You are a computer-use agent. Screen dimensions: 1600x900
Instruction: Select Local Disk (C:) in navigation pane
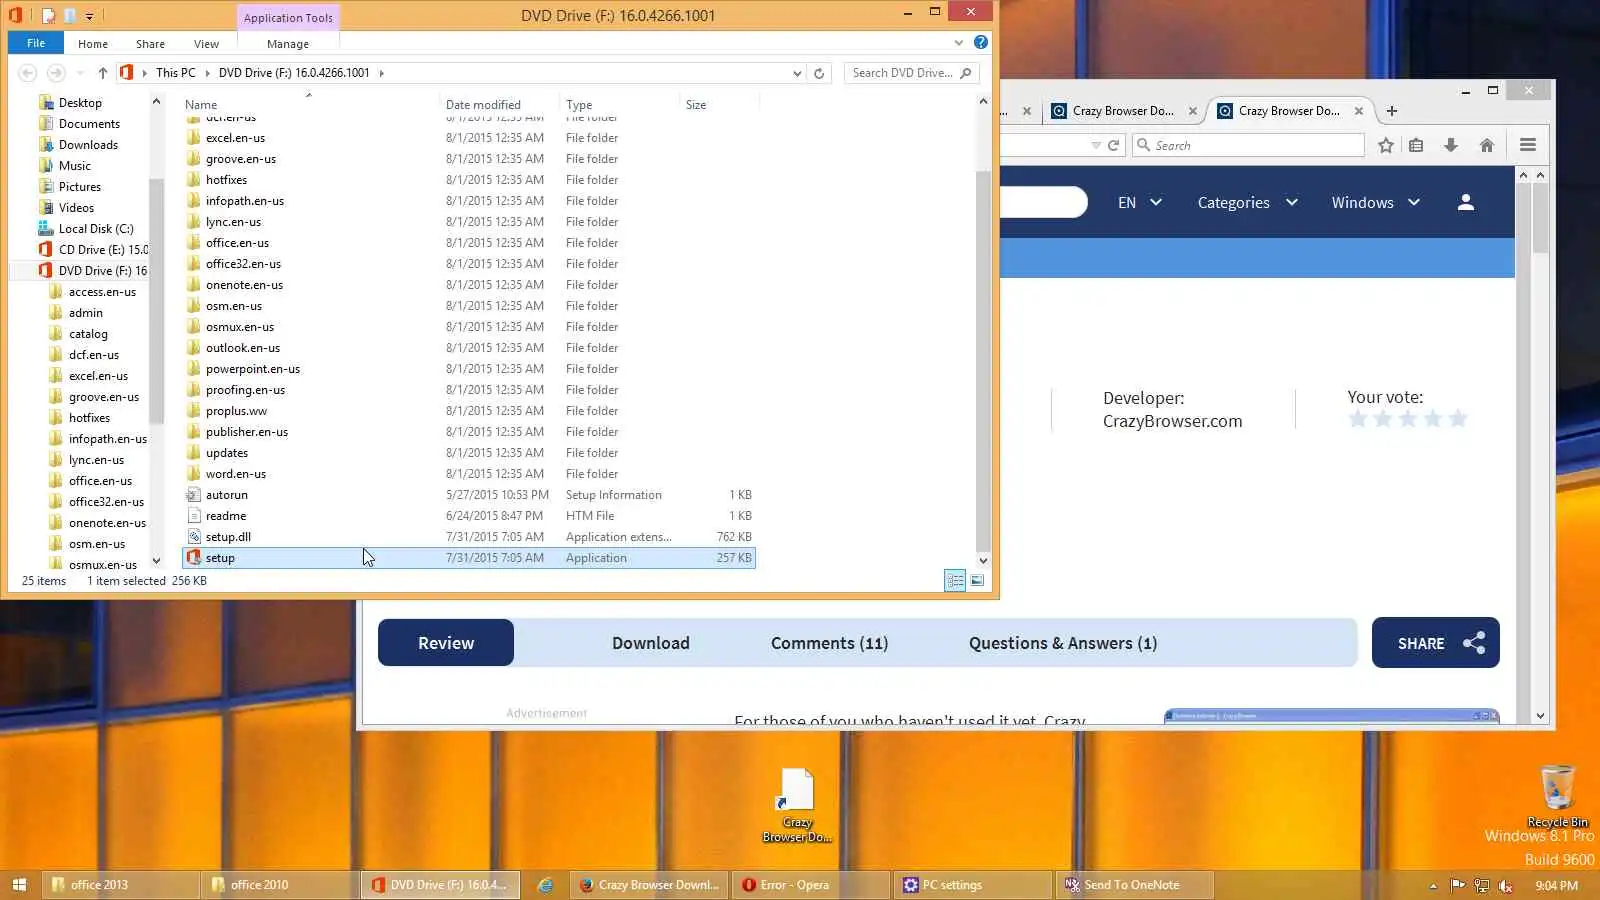tap(96, 229)
